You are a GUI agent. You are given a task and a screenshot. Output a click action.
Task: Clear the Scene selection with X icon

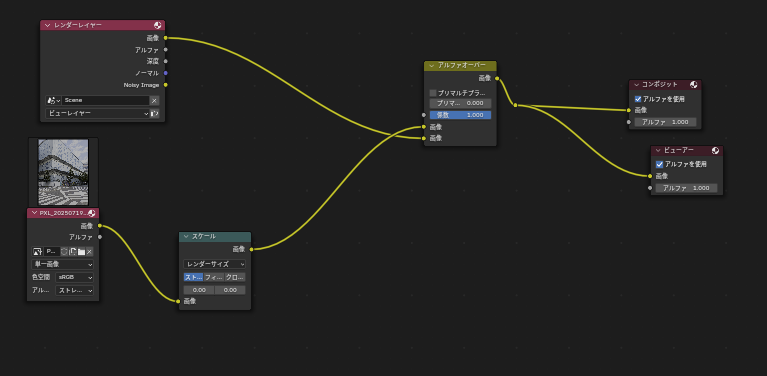(155, 100)
